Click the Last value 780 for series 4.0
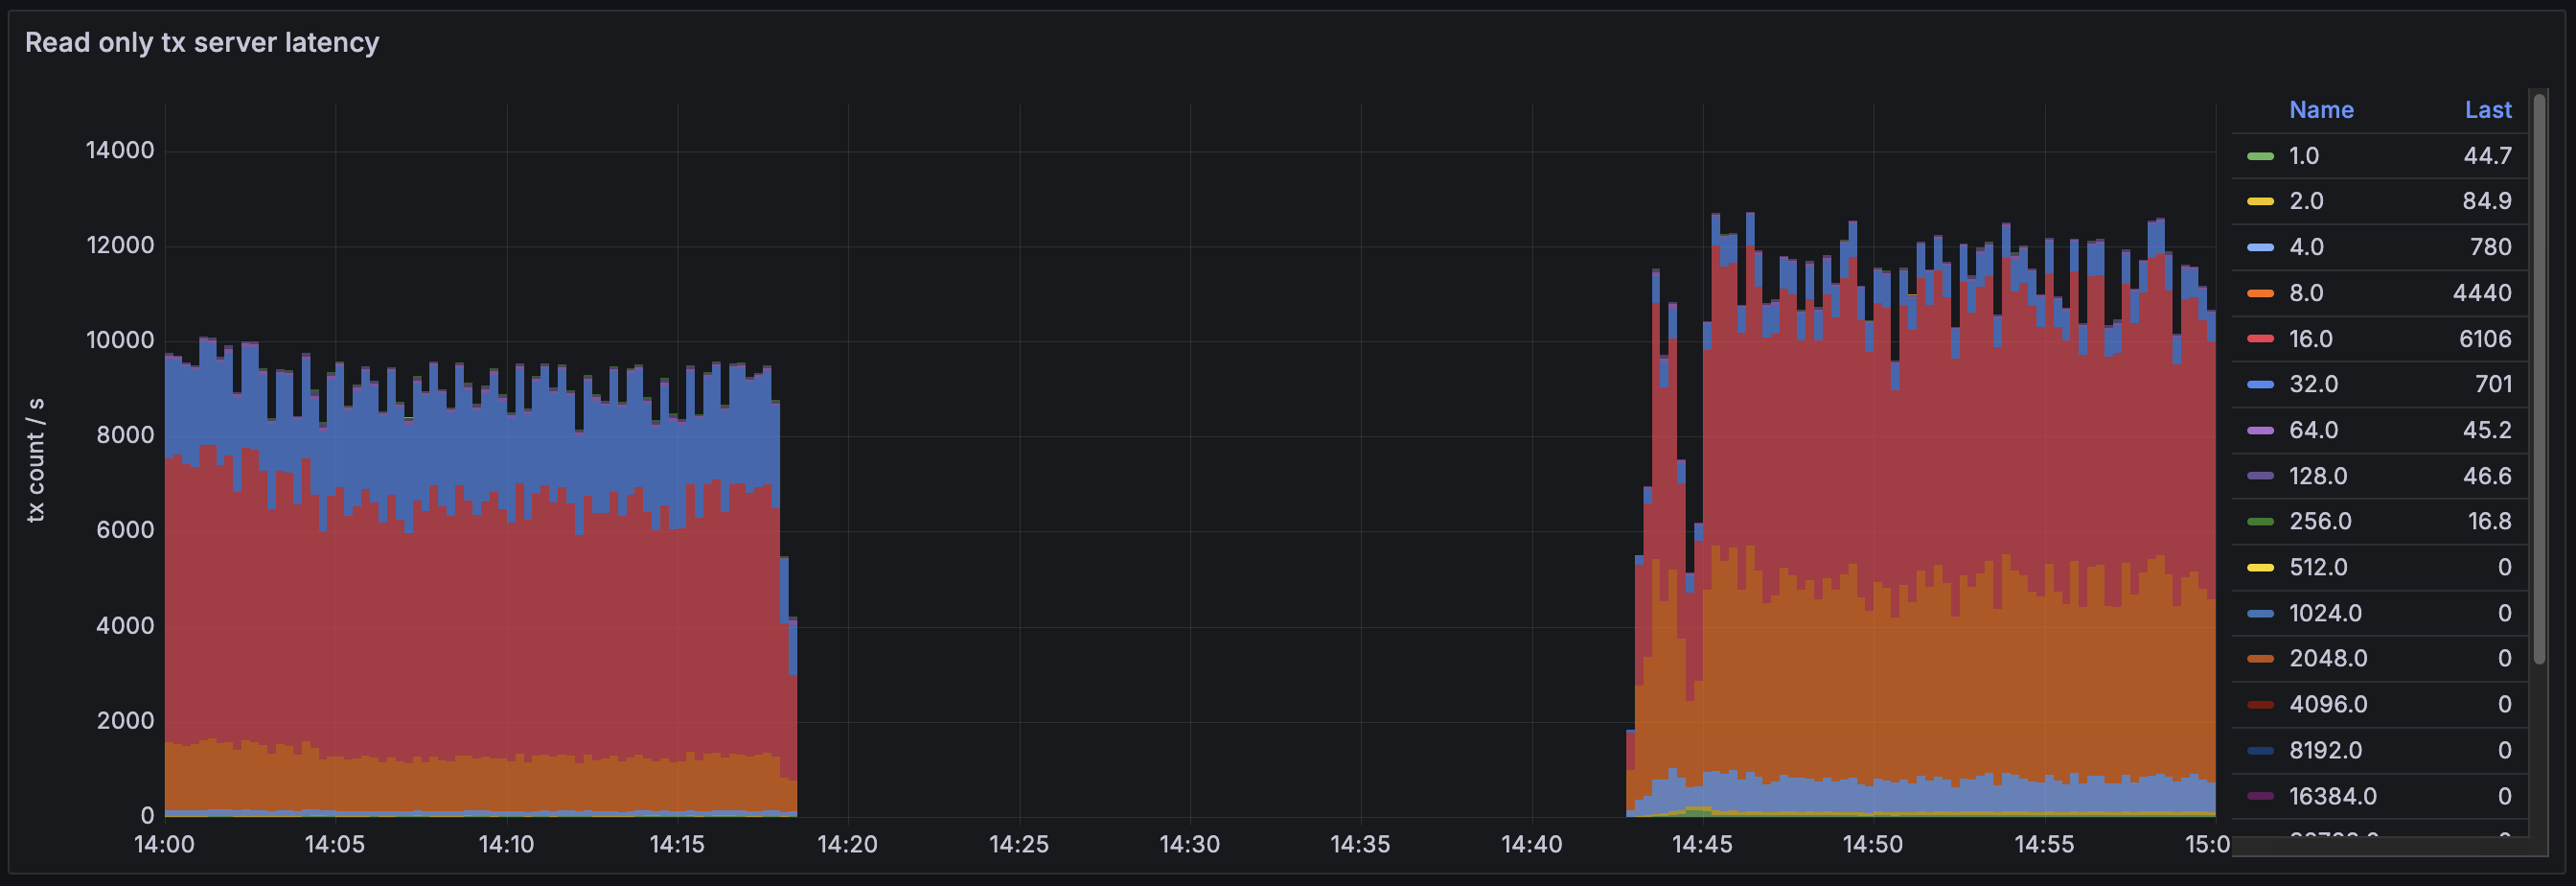Screen dimensions: 2576x886 (2490, 247)
